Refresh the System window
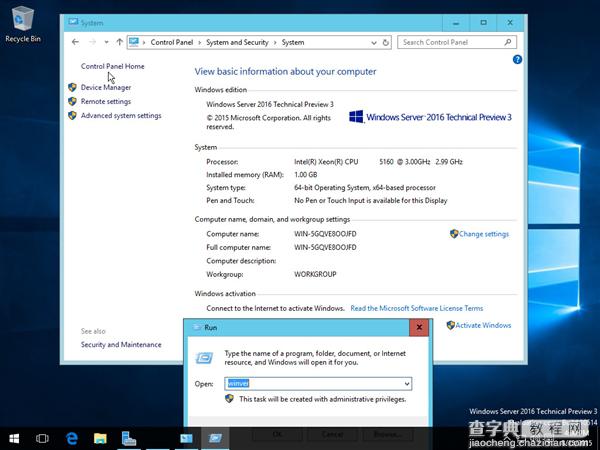This screenshot has width=600, height=450. pyautogui.click(x=386, y=42)
